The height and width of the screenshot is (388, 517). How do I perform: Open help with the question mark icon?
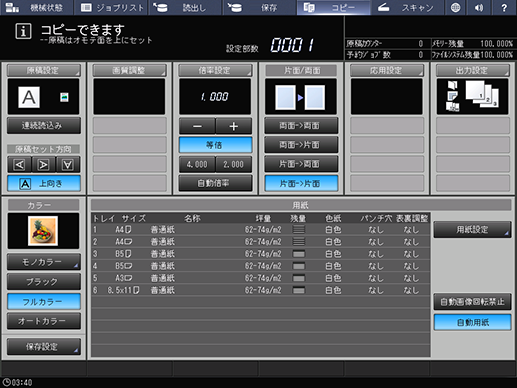coord(504,7)
